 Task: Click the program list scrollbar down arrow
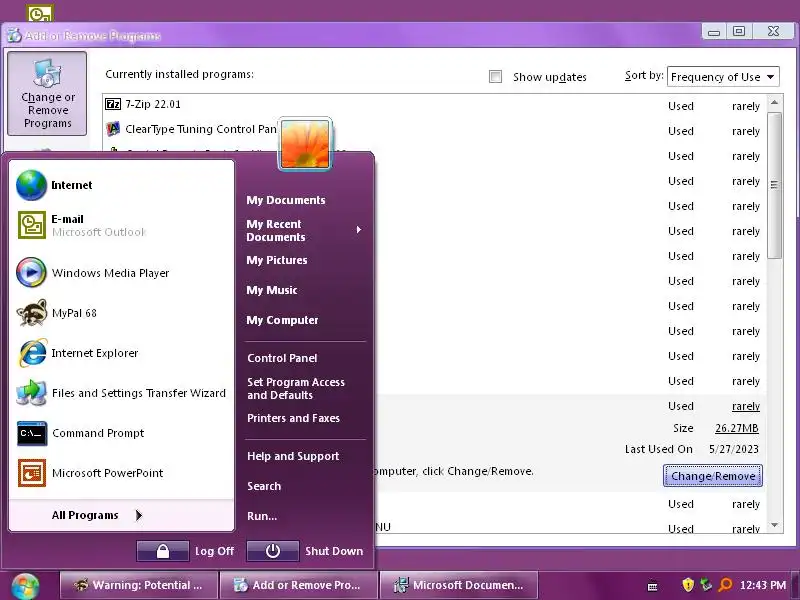(774, 525)
